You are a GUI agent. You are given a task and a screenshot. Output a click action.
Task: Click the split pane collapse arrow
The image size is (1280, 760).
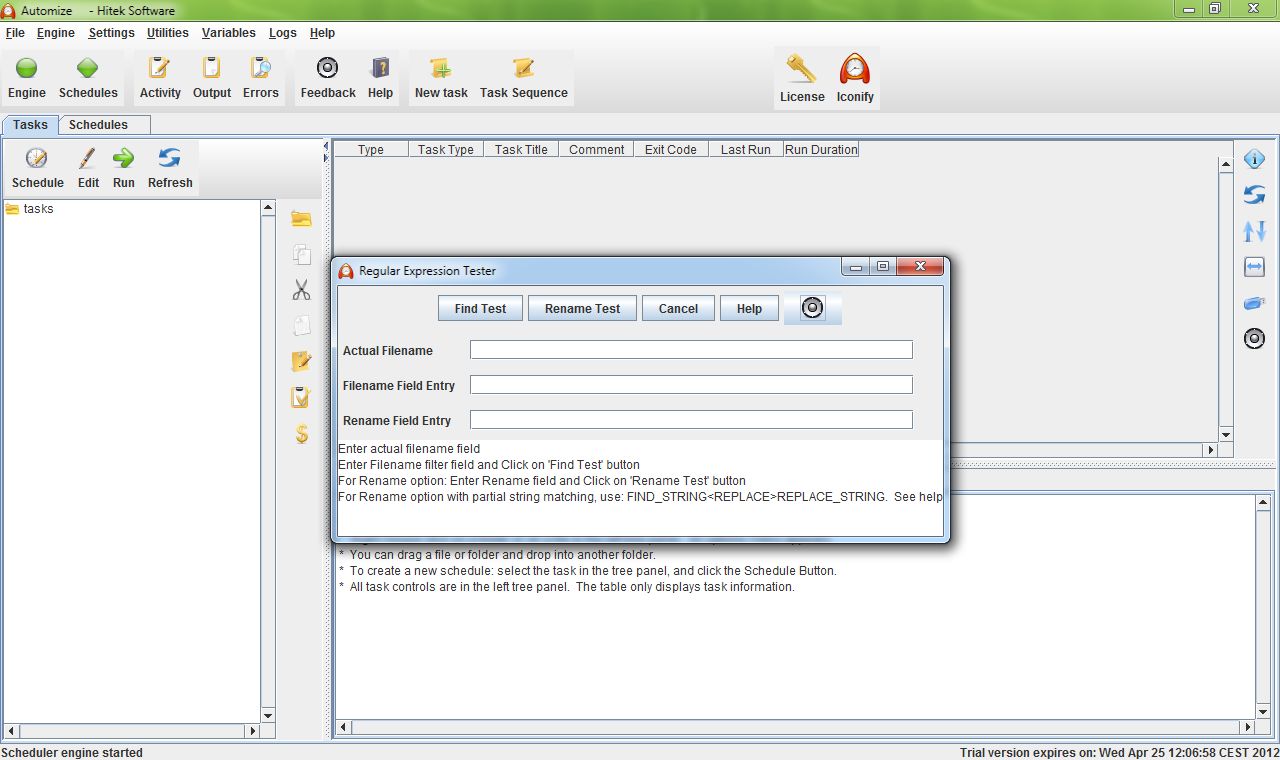tap(326, 146)
